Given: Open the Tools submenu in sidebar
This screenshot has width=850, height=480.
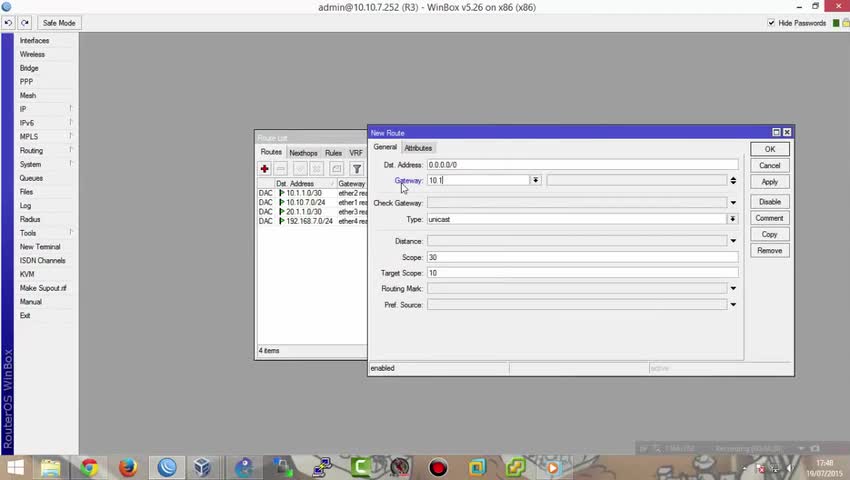Looking at the screenshot, I should pos(44,233).
